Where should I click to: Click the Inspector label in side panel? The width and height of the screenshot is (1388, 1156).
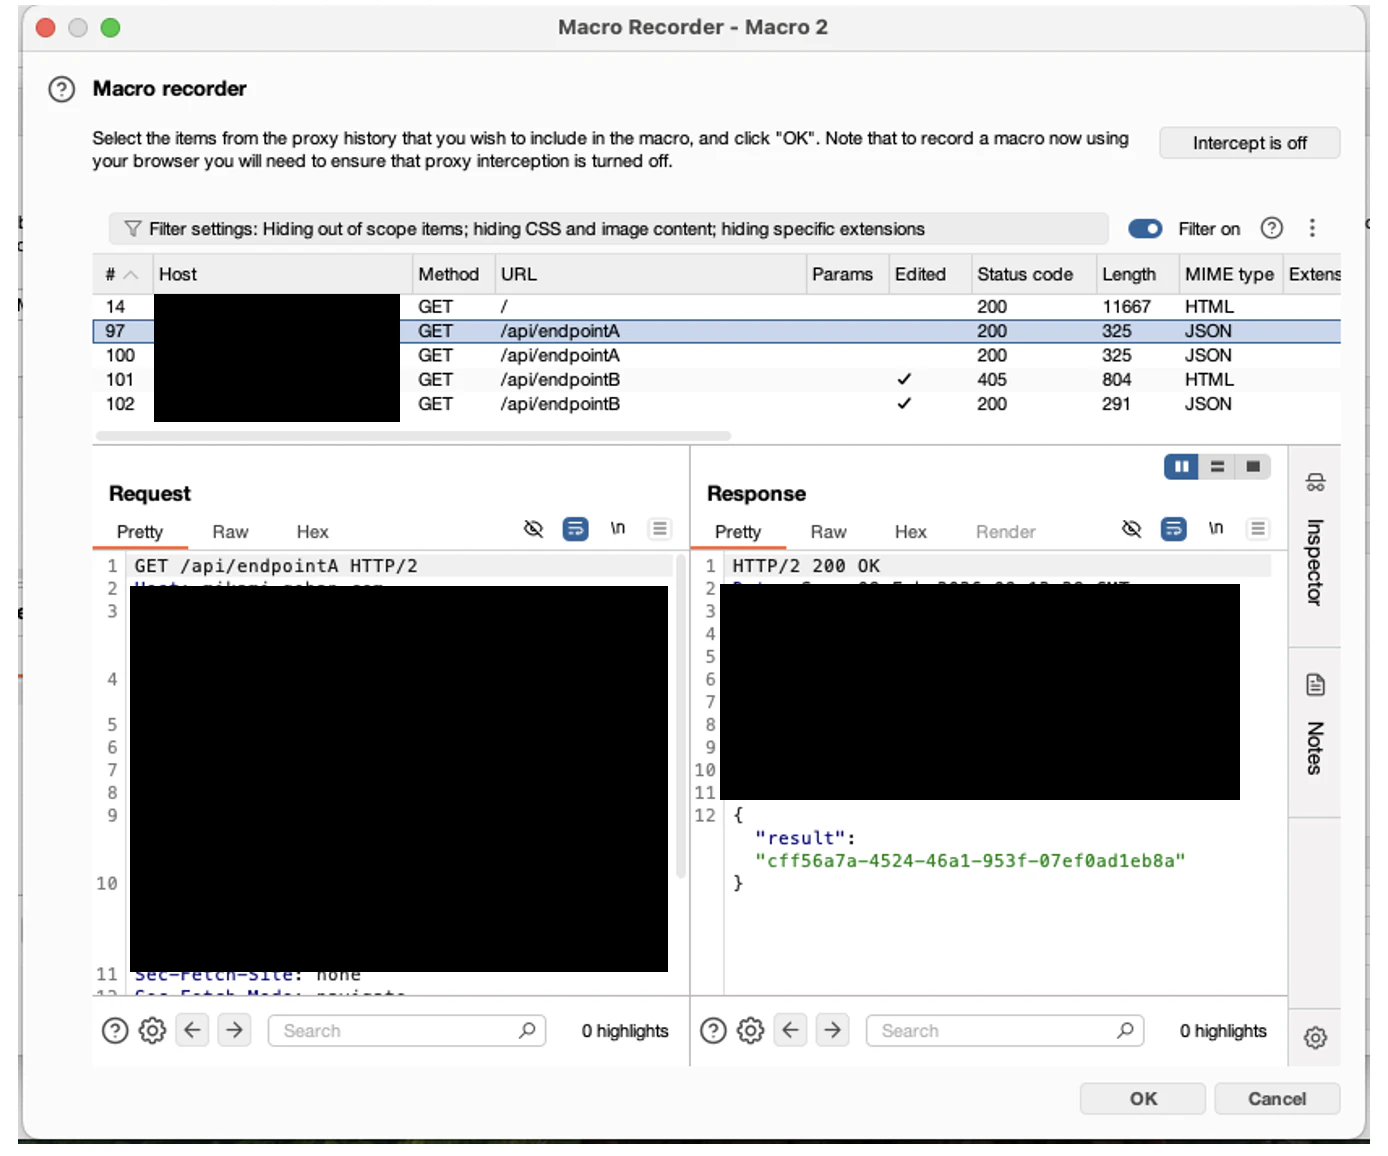[1315, 562]
